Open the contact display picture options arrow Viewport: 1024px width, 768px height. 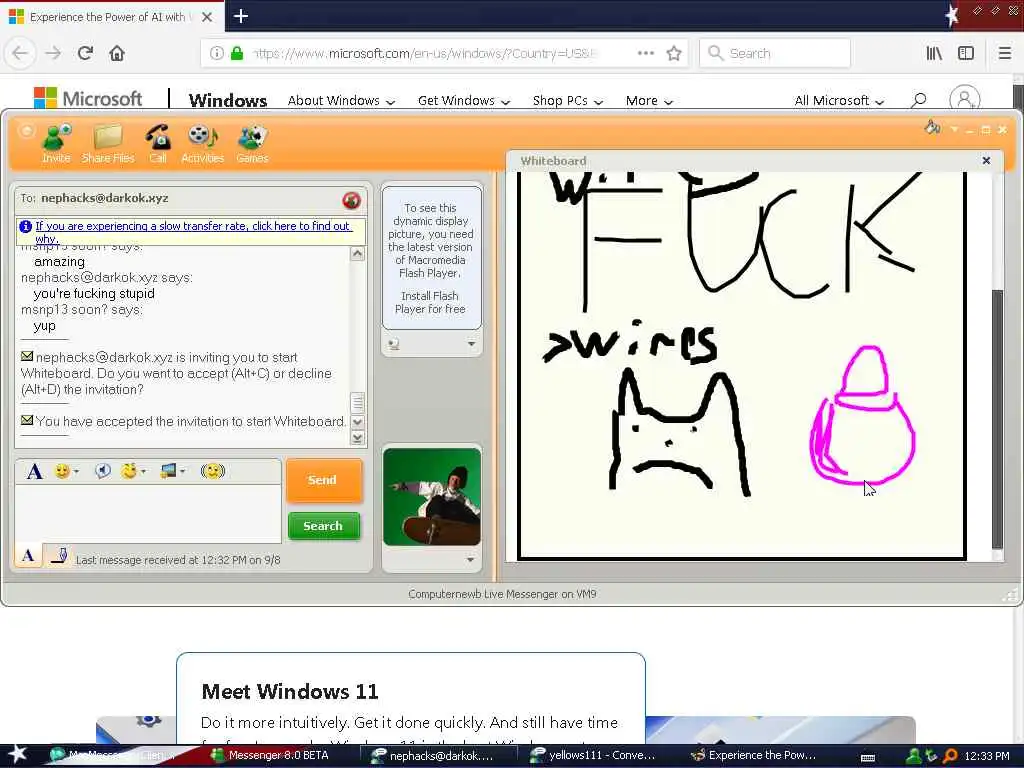[472, 344]
